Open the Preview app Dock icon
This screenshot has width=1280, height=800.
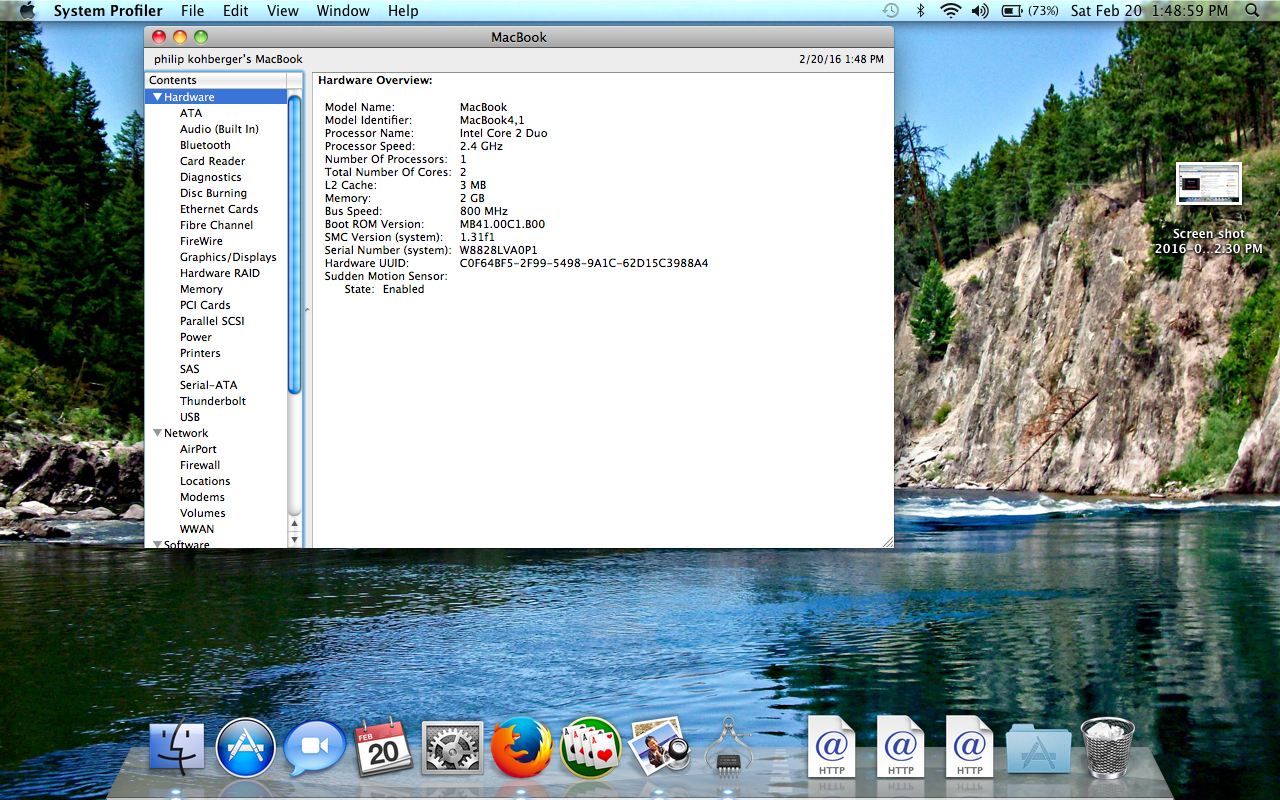(659, 746)
